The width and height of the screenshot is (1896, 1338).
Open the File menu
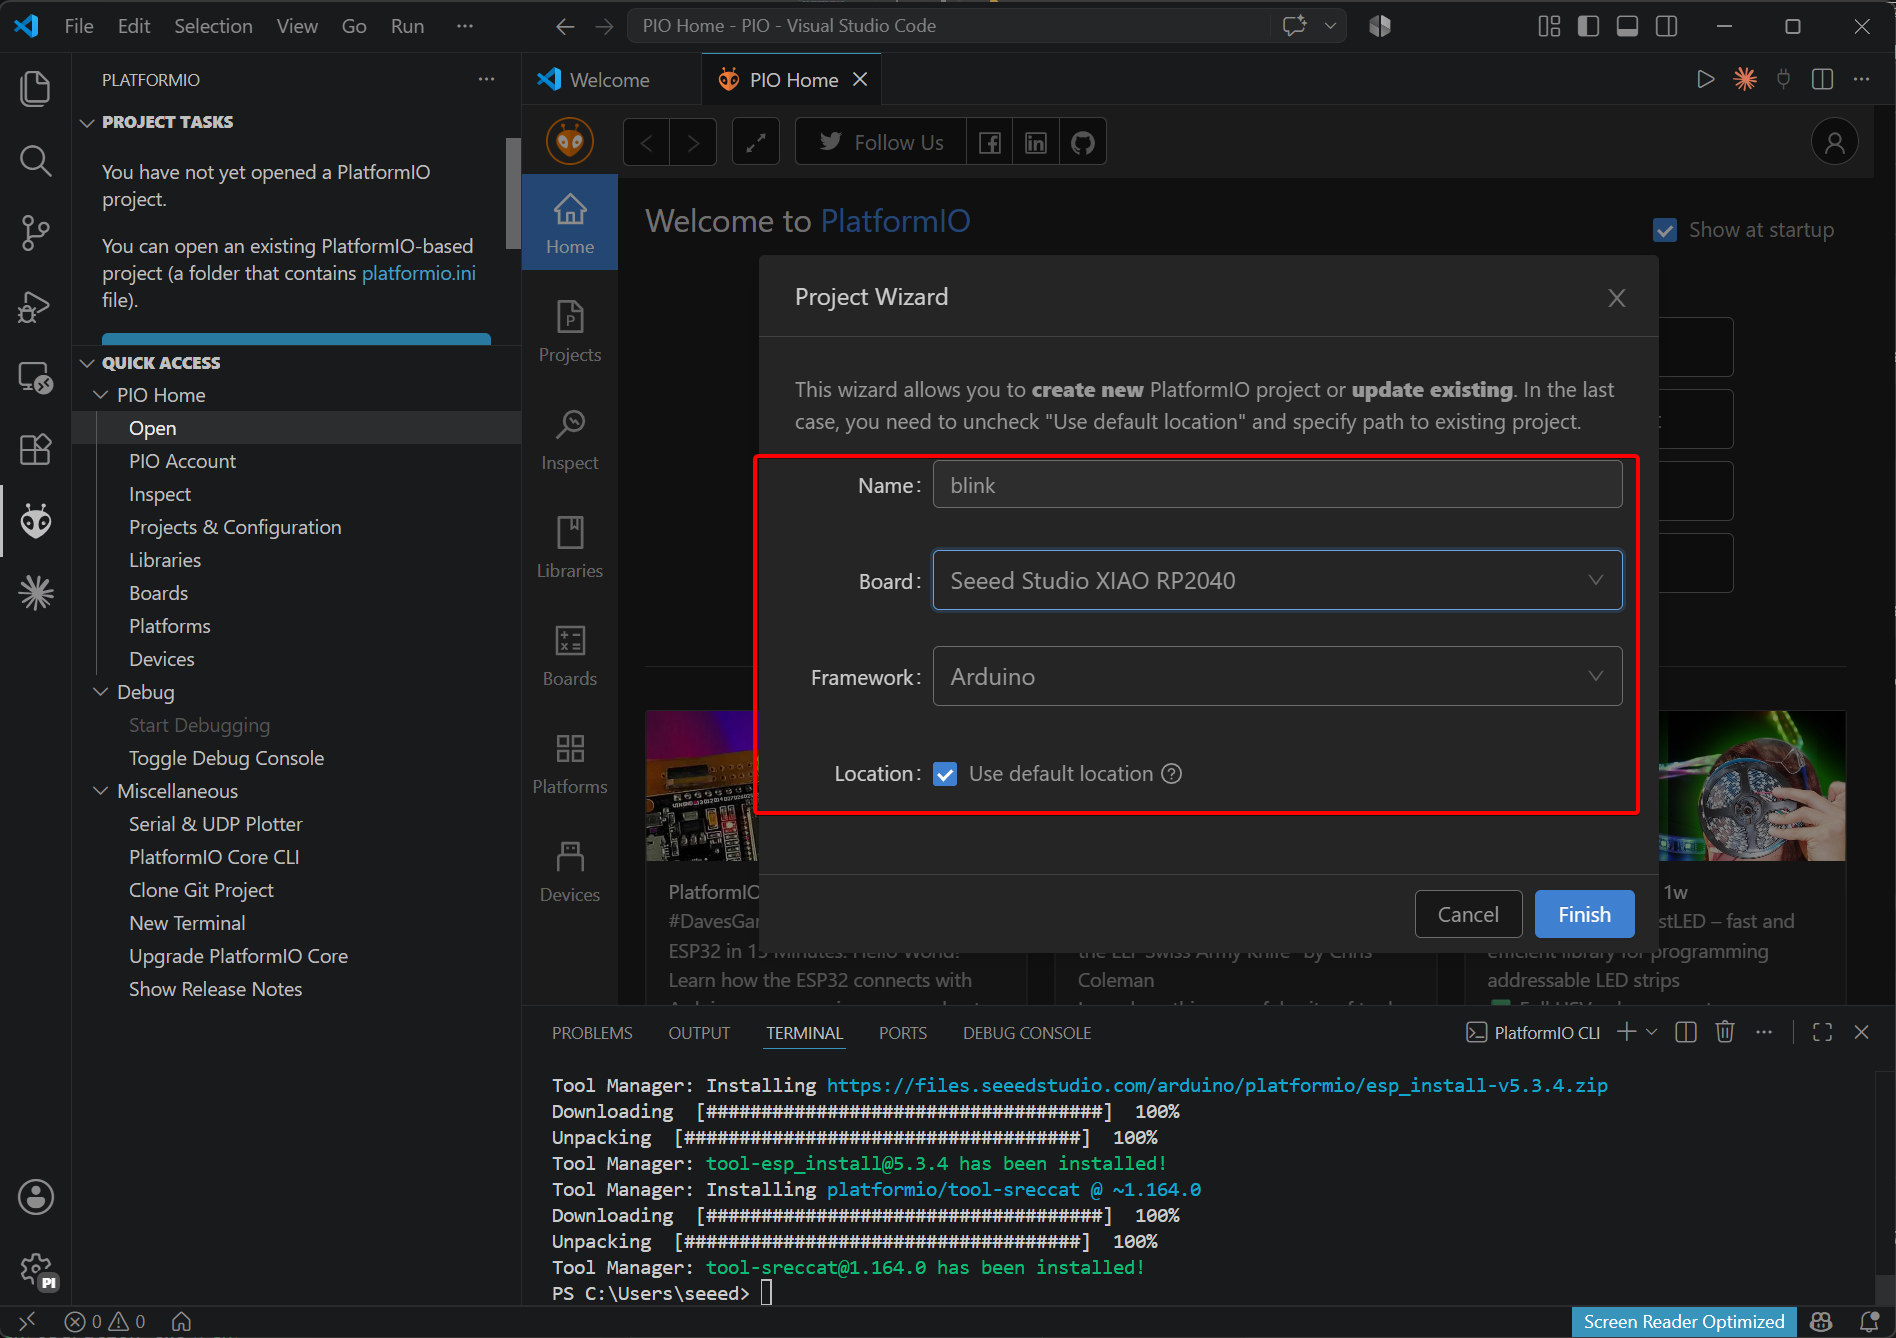click(x=79, y=26)
